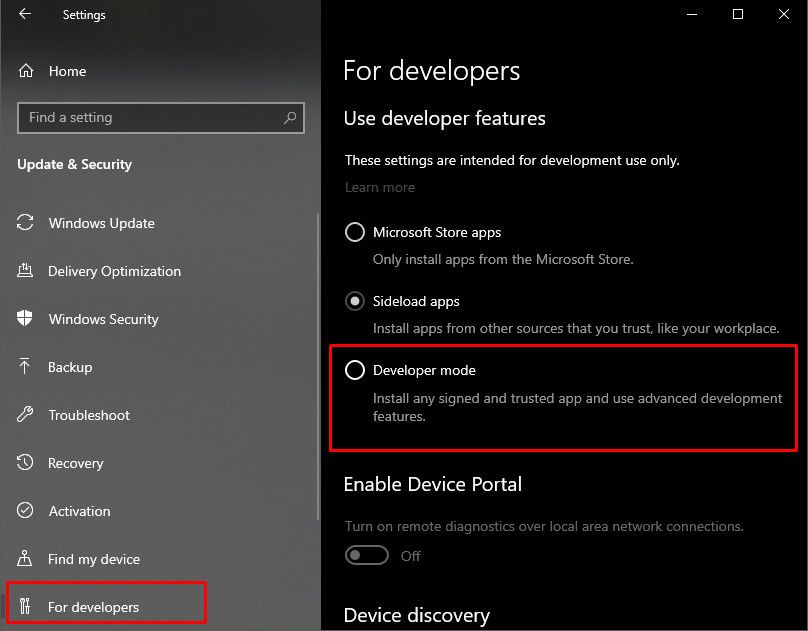Click the Troubleshoot wrench icon
The image size is (808, 631).
(x=26, y=415)
